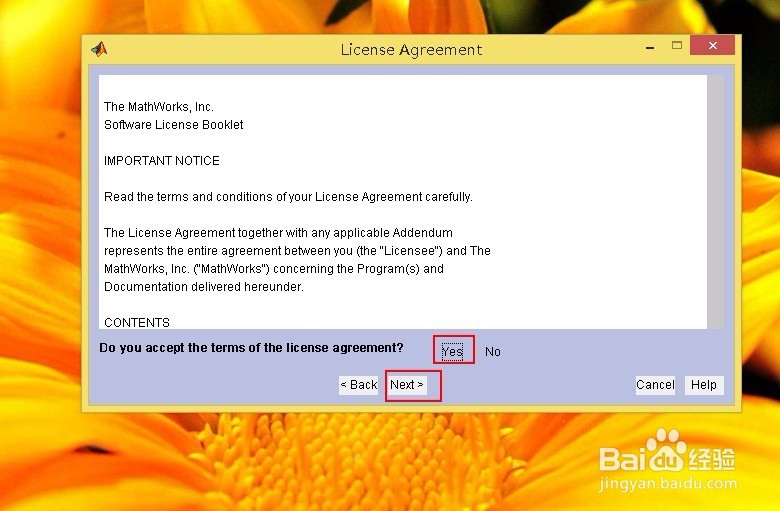Open the Help button
780x511 pixels.
click(x=704, y=385)
